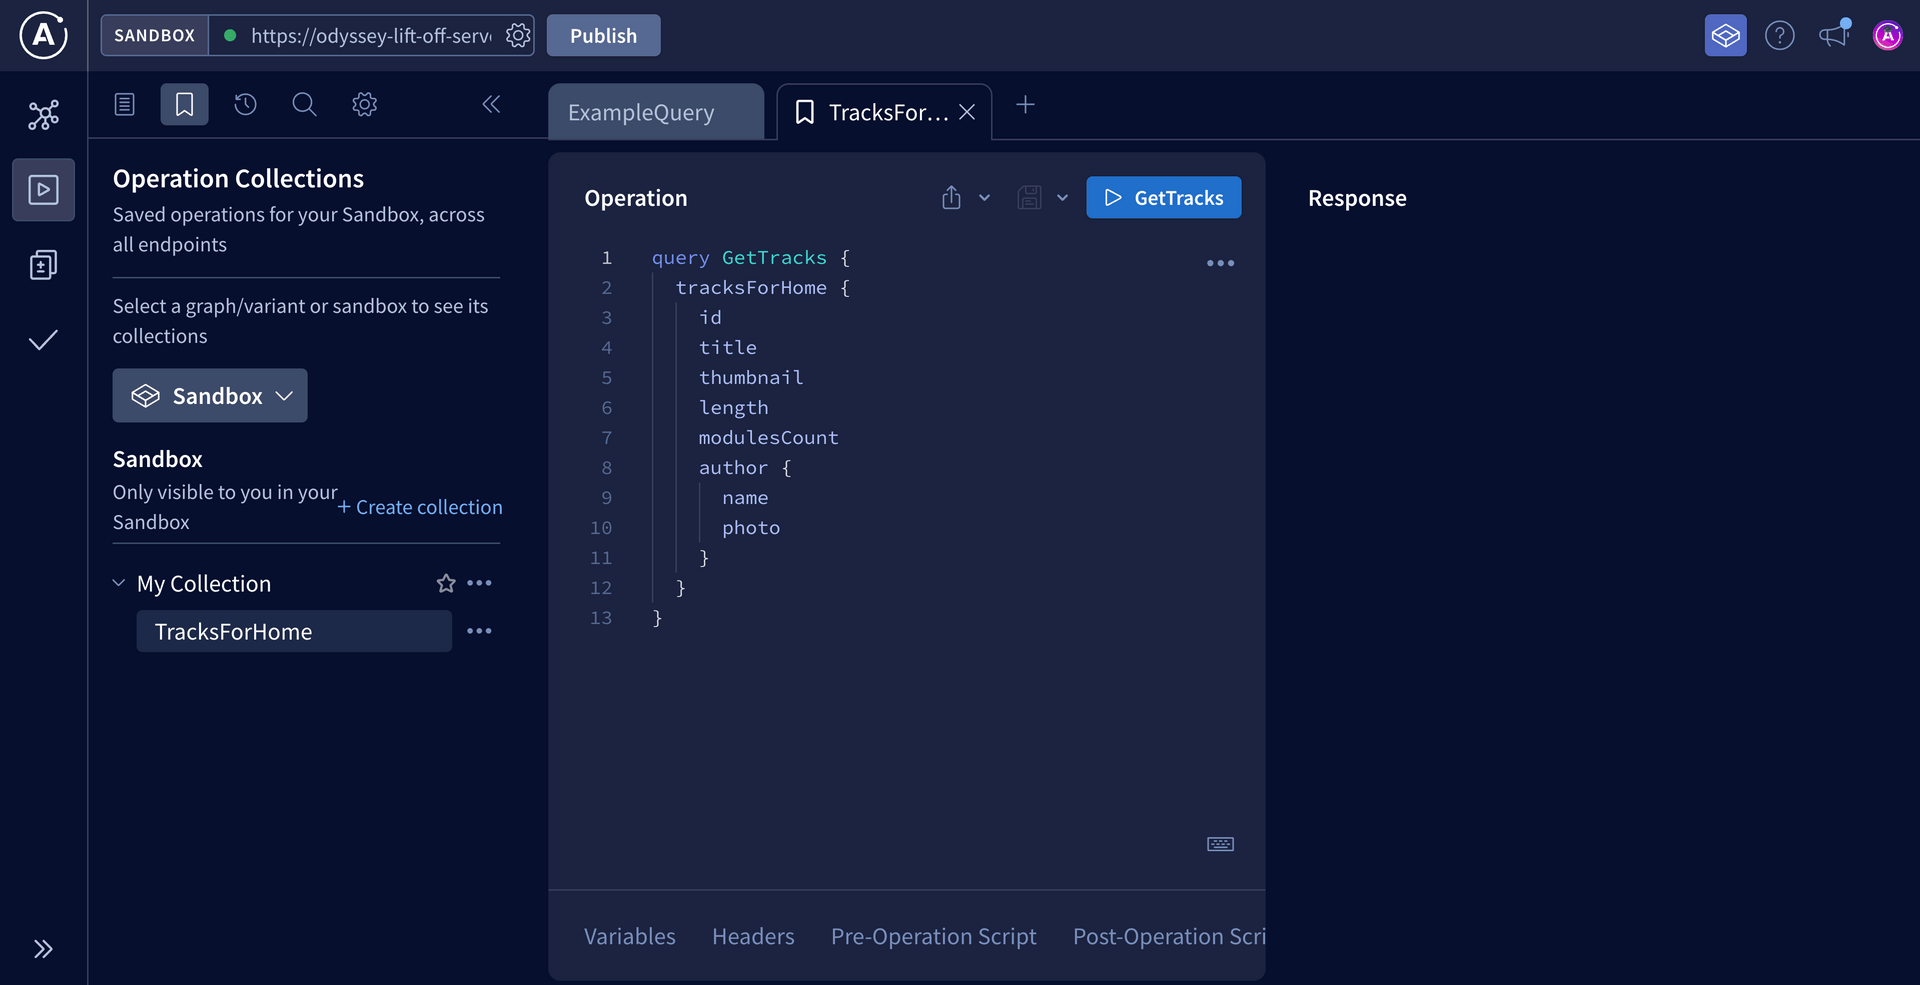1920x985 pixels.
Task: Click the keyboard shortcuts icon in editor
Action: 1220,844
